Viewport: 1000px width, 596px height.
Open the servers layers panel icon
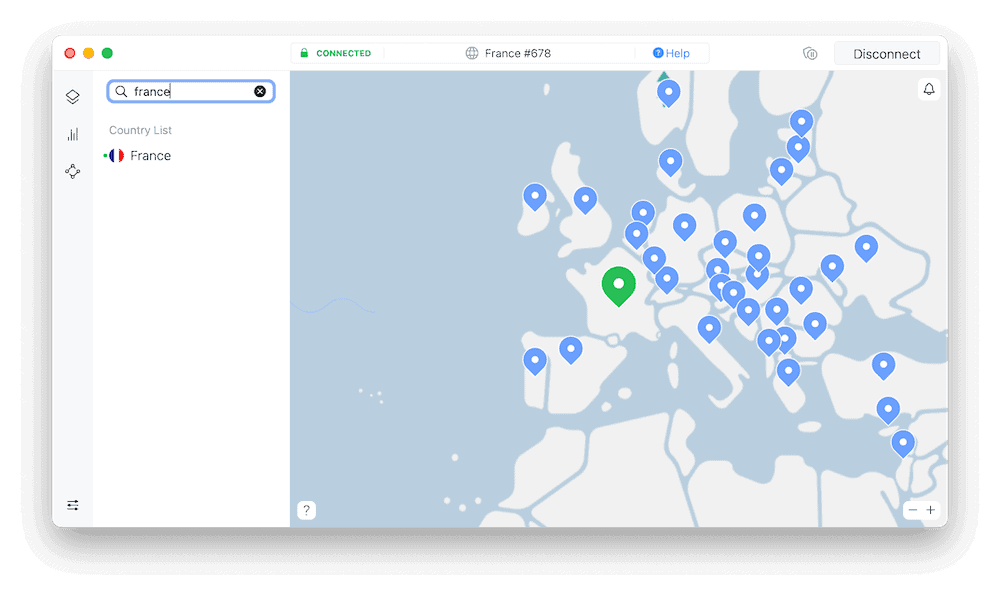[73, 96]
